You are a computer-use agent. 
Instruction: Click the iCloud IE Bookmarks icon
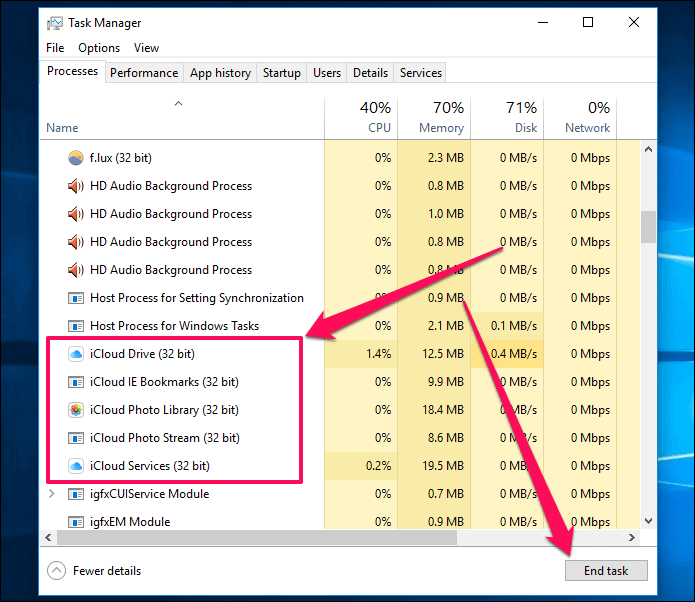pyautogui.click(x=76, y=382)
